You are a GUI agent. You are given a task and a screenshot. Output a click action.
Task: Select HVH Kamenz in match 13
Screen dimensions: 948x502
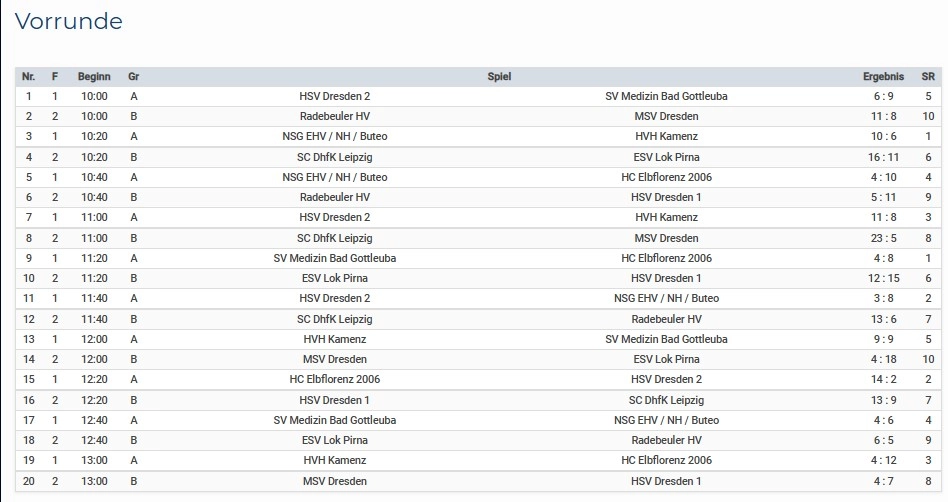334,339
